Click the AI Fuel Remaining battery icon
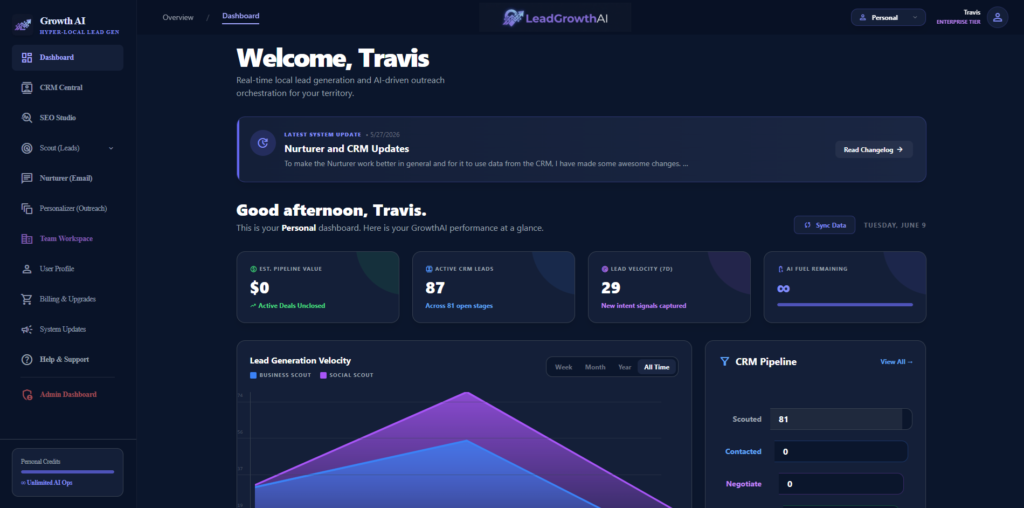 pyautogui.click(x=780, y=269)
